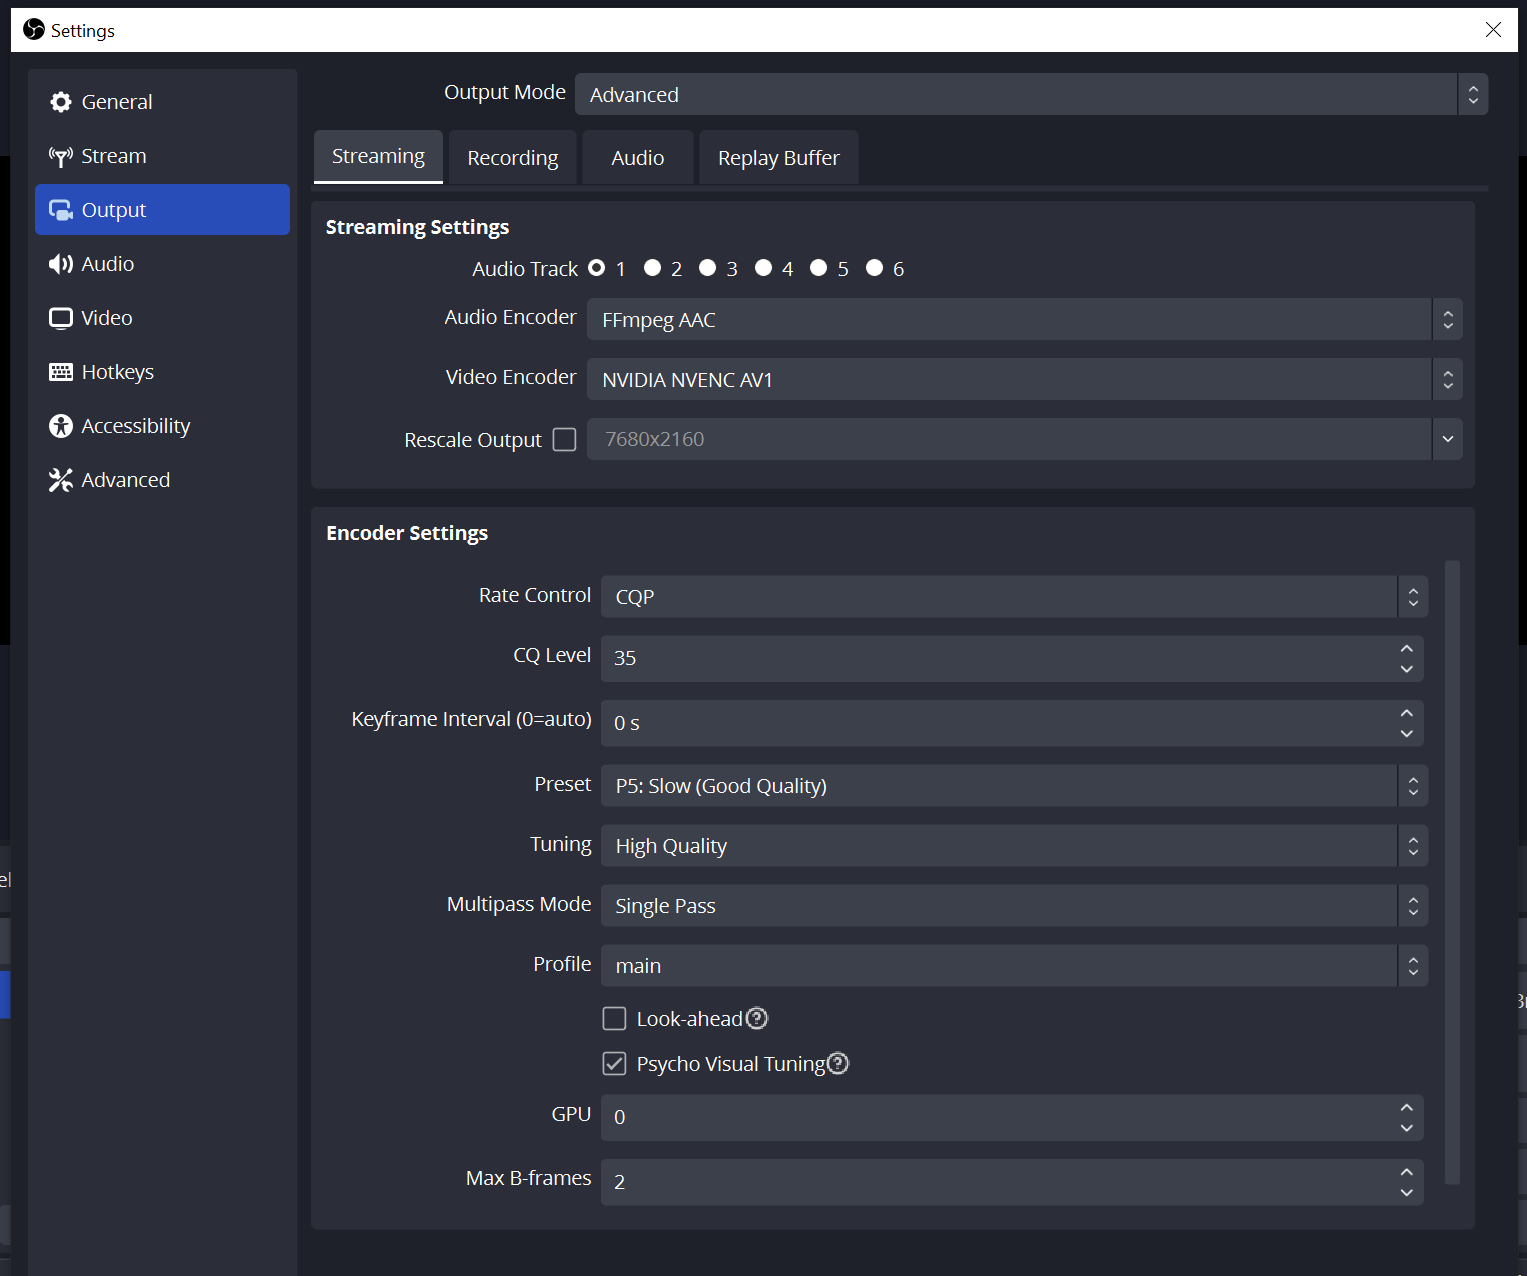1527x1276 pixels.
Task: Open the Video Encoder dropdown
Action: click(x=1024, y=379)
